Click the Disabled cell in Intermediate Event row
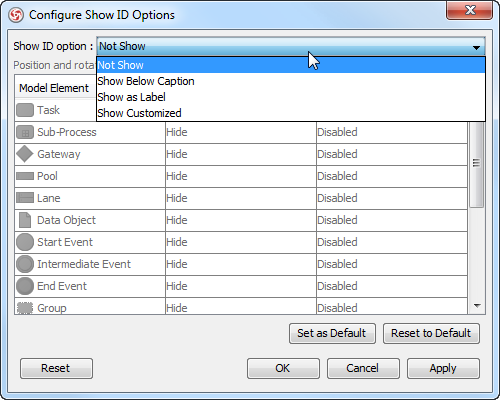500x400 pixels. pyautogui.click(x=392, y=264)
